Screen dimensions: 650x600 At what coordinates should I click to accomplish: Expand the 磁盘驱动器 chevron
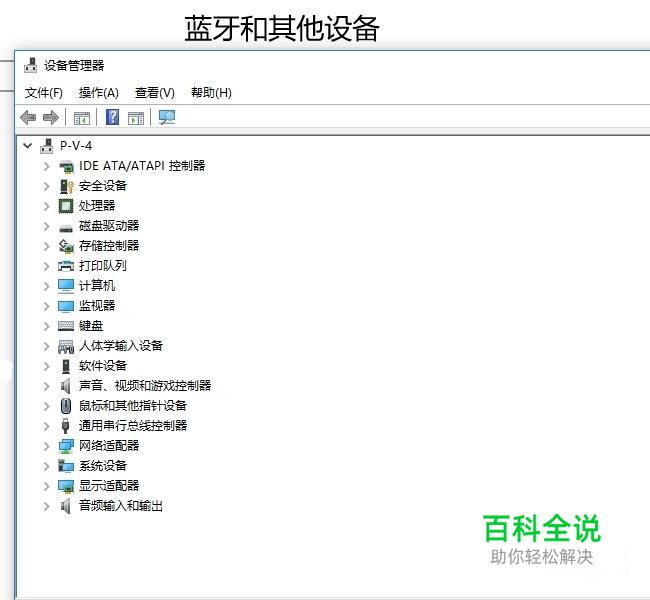[46, 226]
